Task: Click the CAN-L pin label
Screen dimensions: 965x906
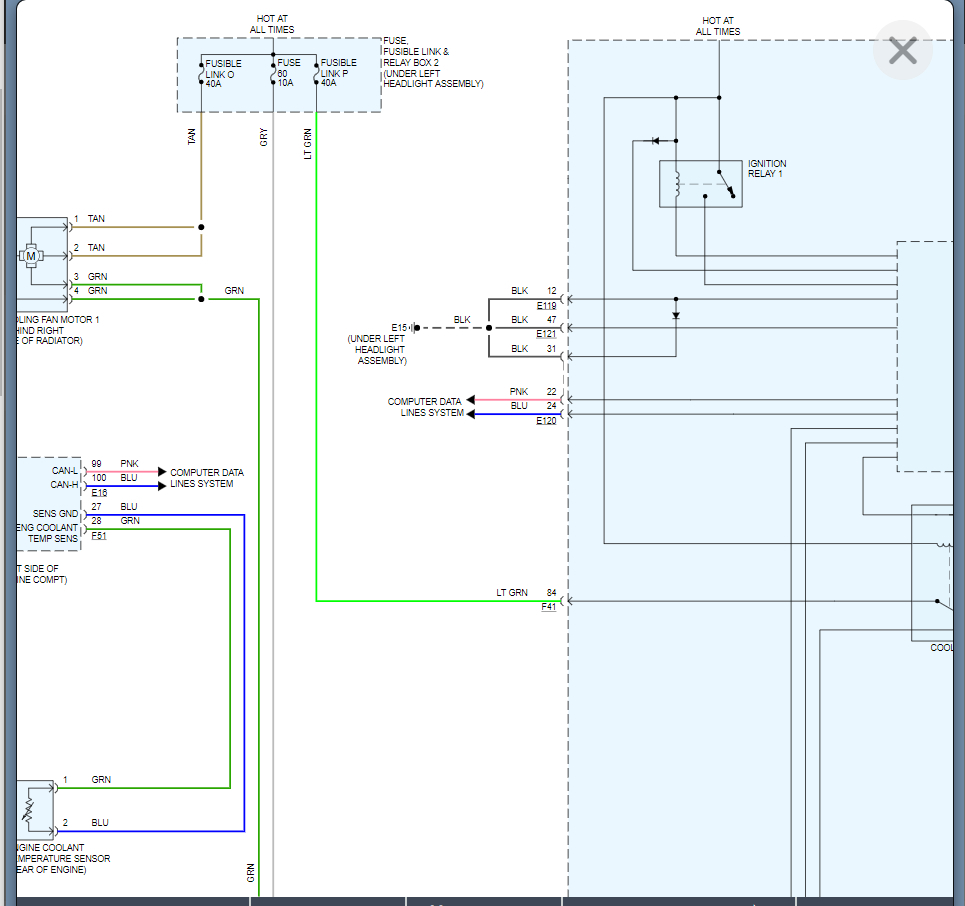Action: (x=65, y=470)
